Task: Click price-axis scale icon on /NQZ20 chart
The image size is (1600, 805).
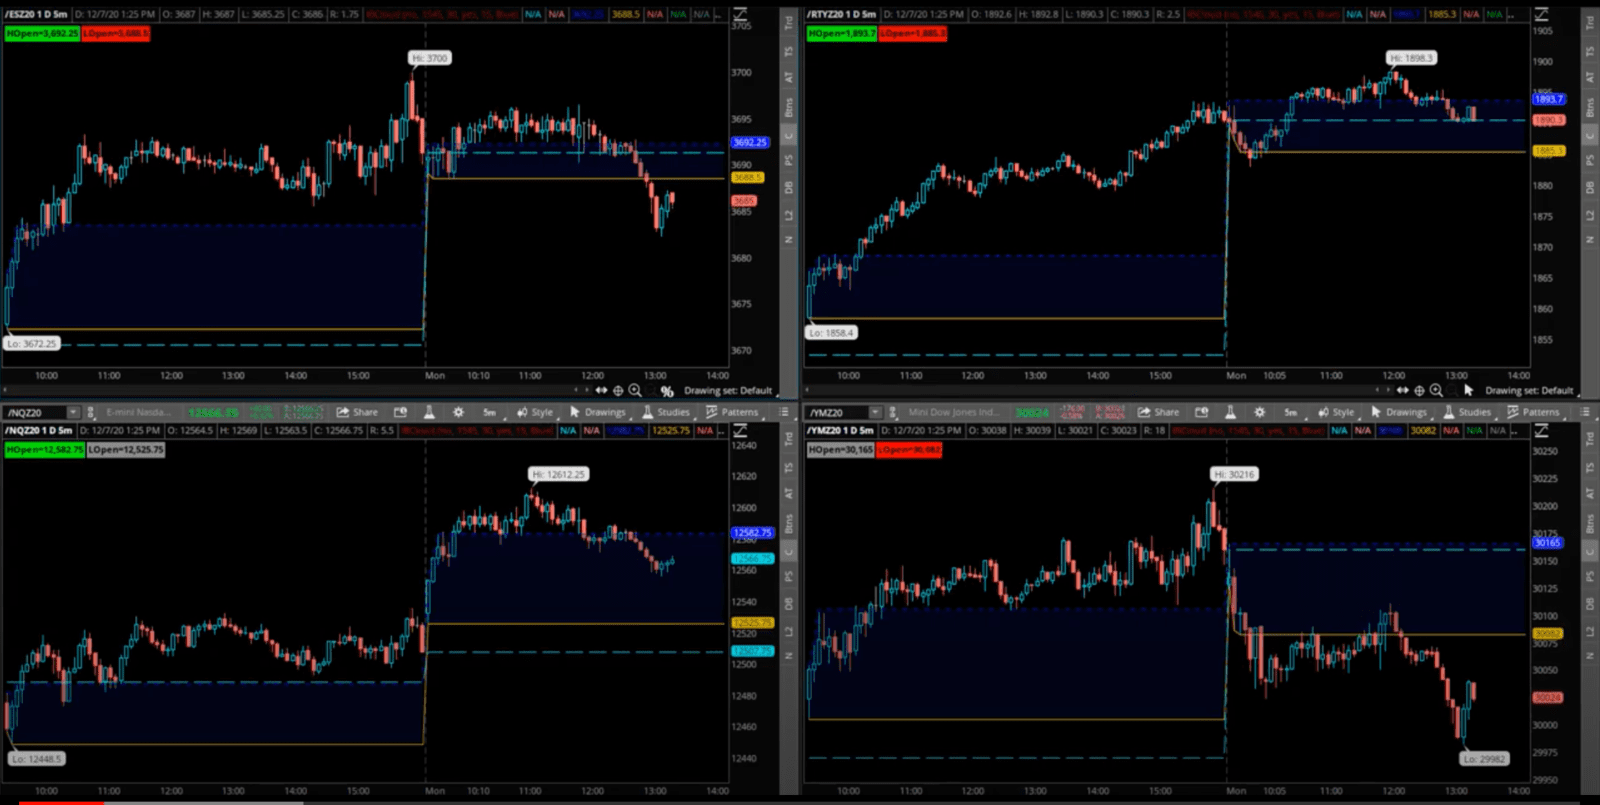Action: [x=740, y=430]
